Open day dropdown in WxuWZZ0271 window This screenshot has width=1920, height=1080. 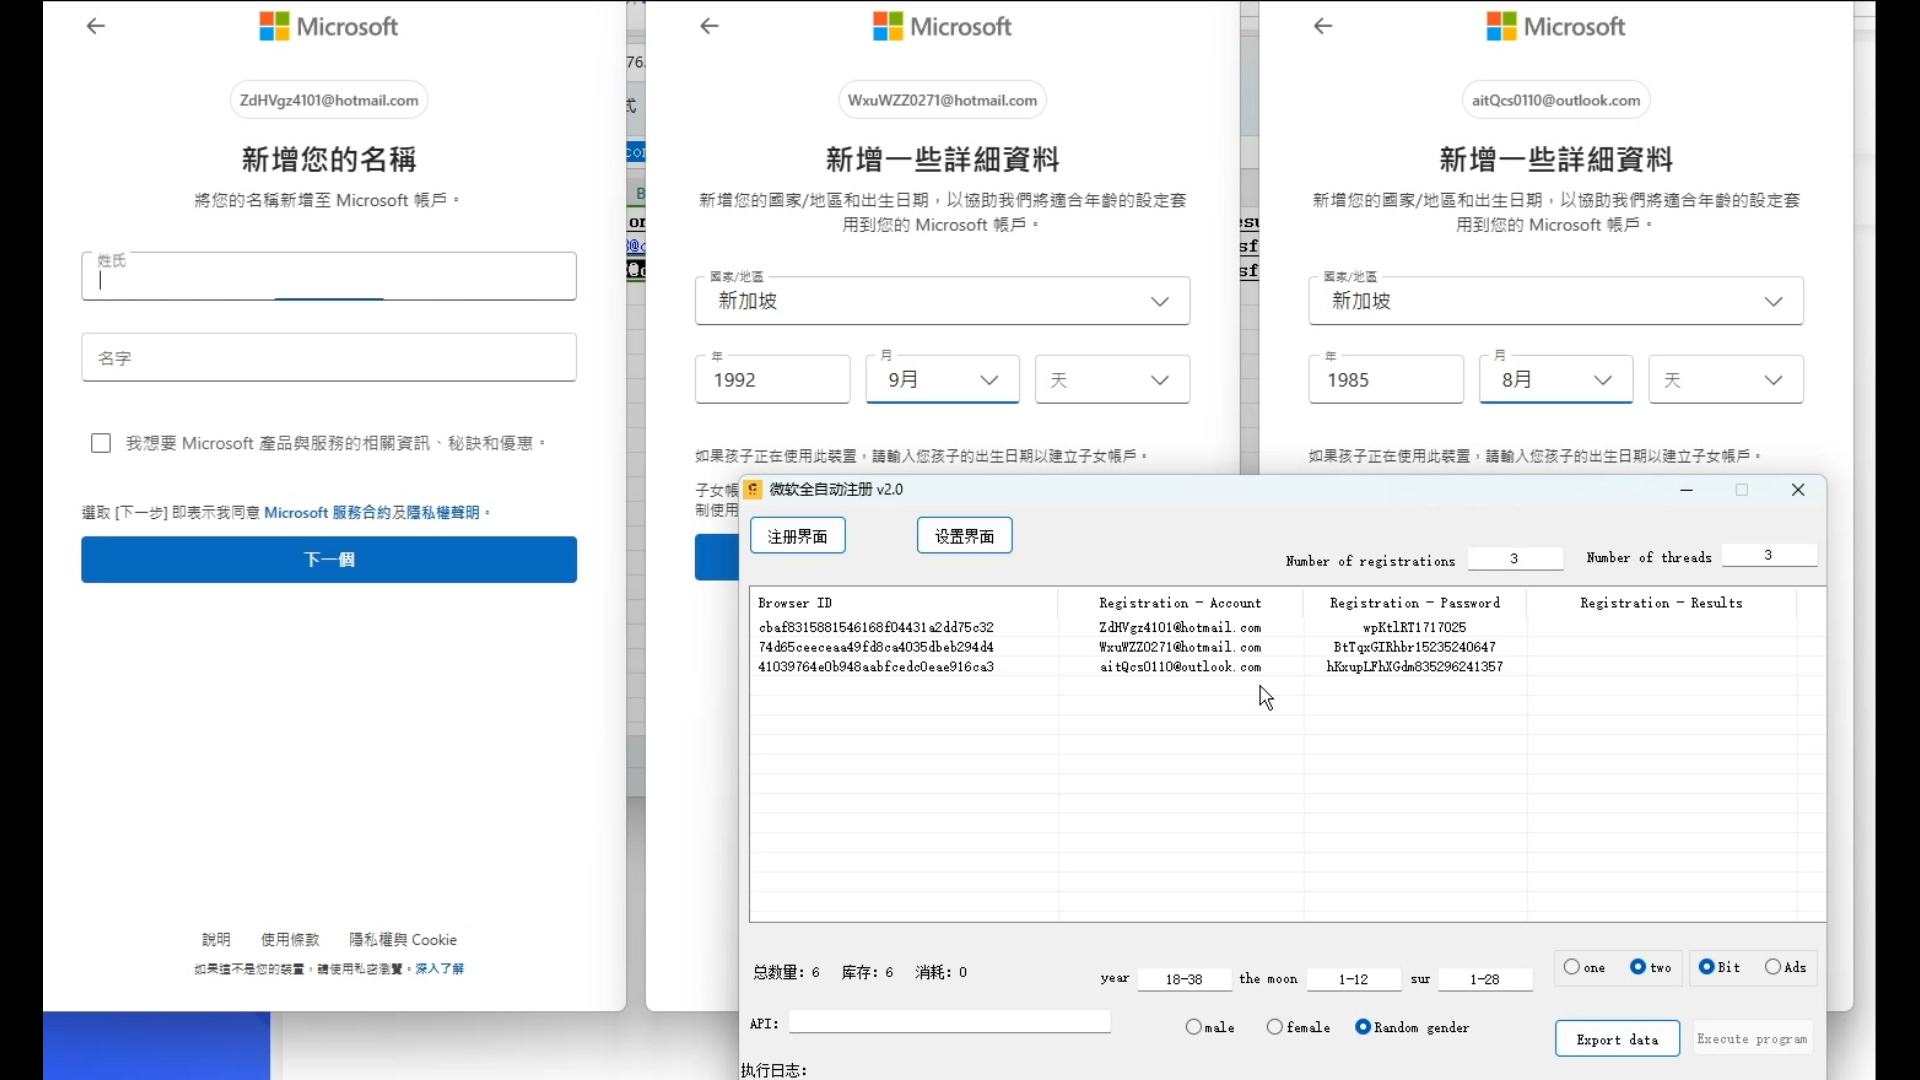pyautogui.click(x=1112, y=380)
